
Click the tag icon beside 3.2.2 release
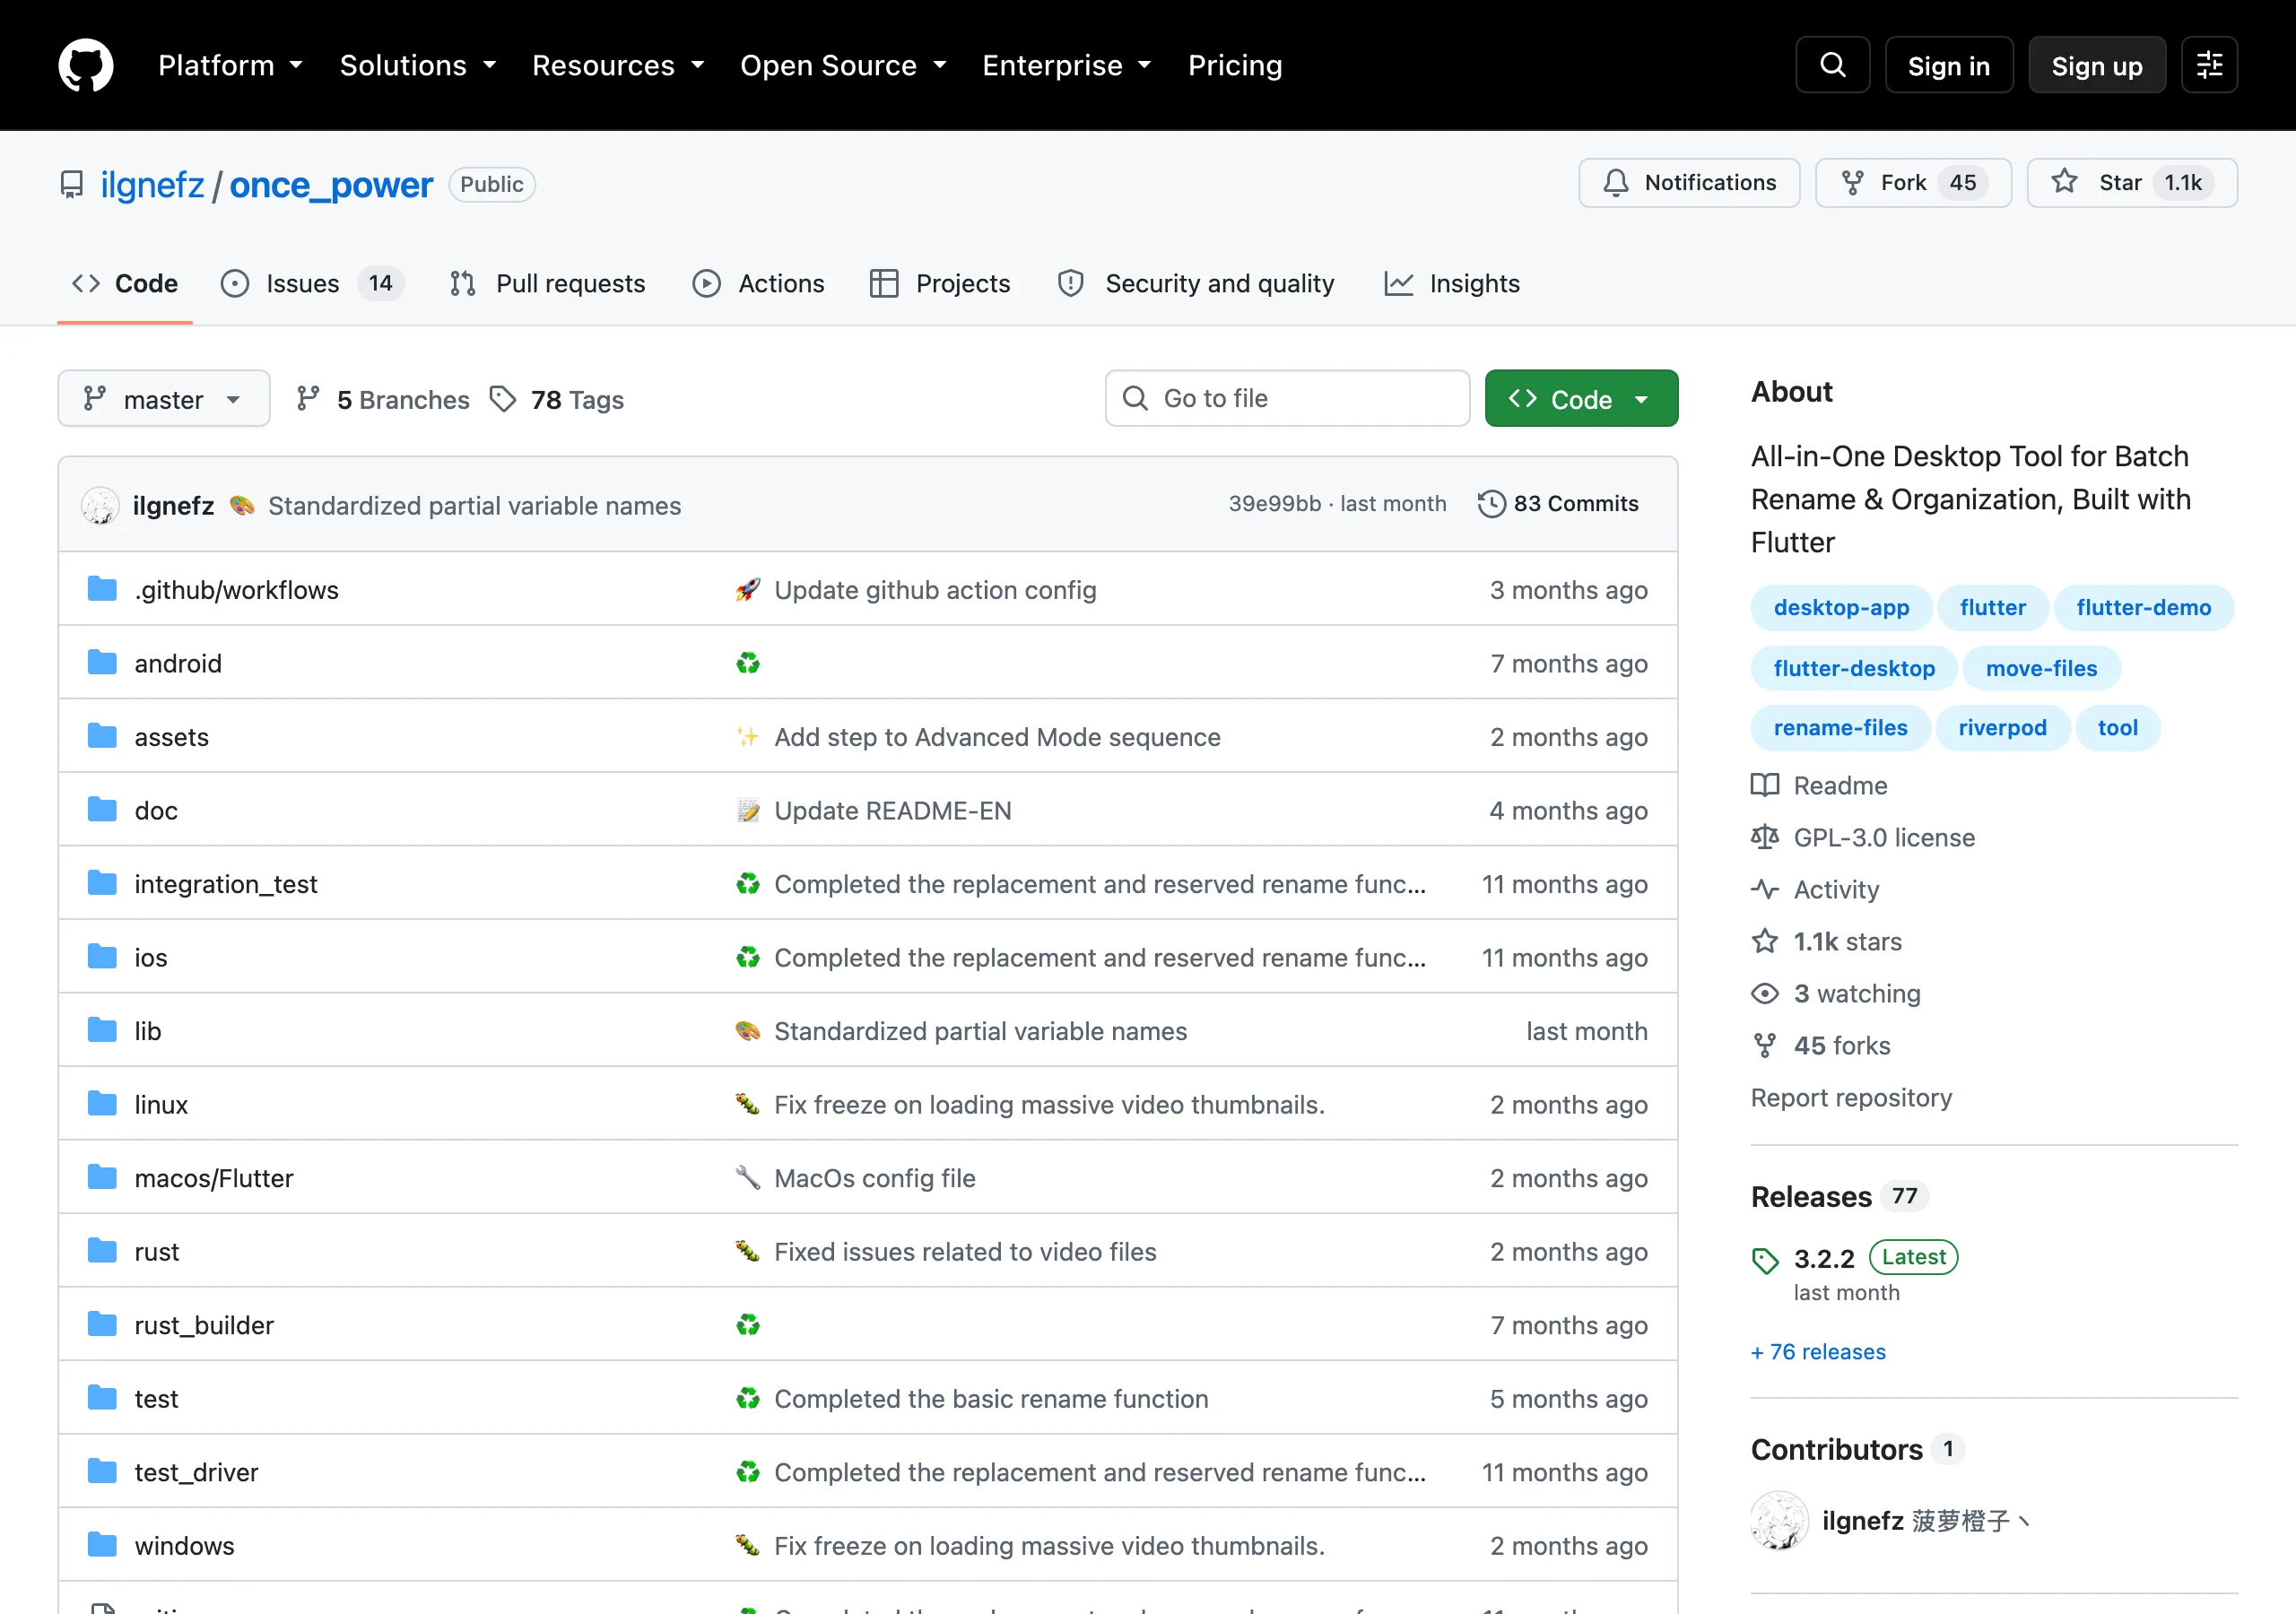tap(1765, 1260)
